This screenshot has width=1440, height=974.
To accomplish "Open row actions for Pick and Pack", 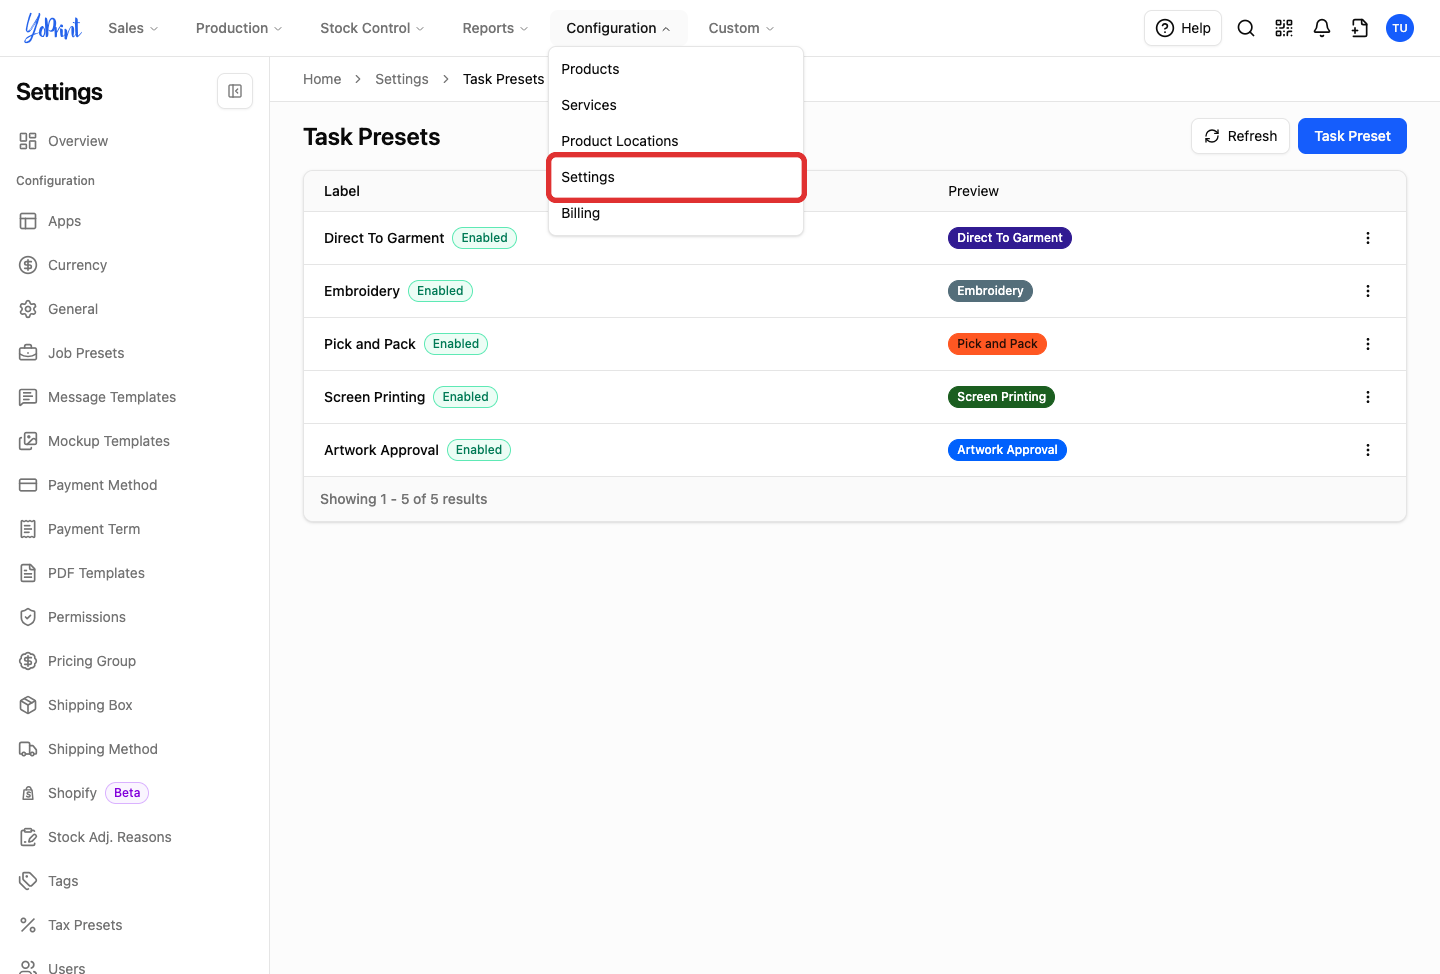I will 1368,344.
